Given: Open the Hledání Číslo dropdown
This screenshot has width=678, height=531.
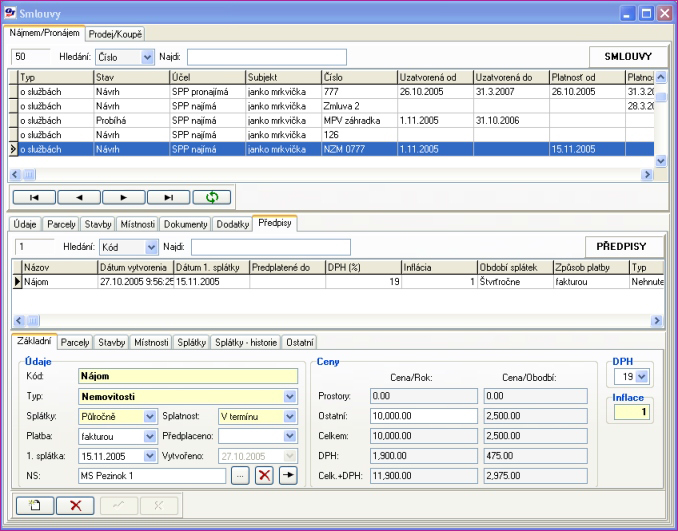Looking at the screenshot, I should 147,57.
